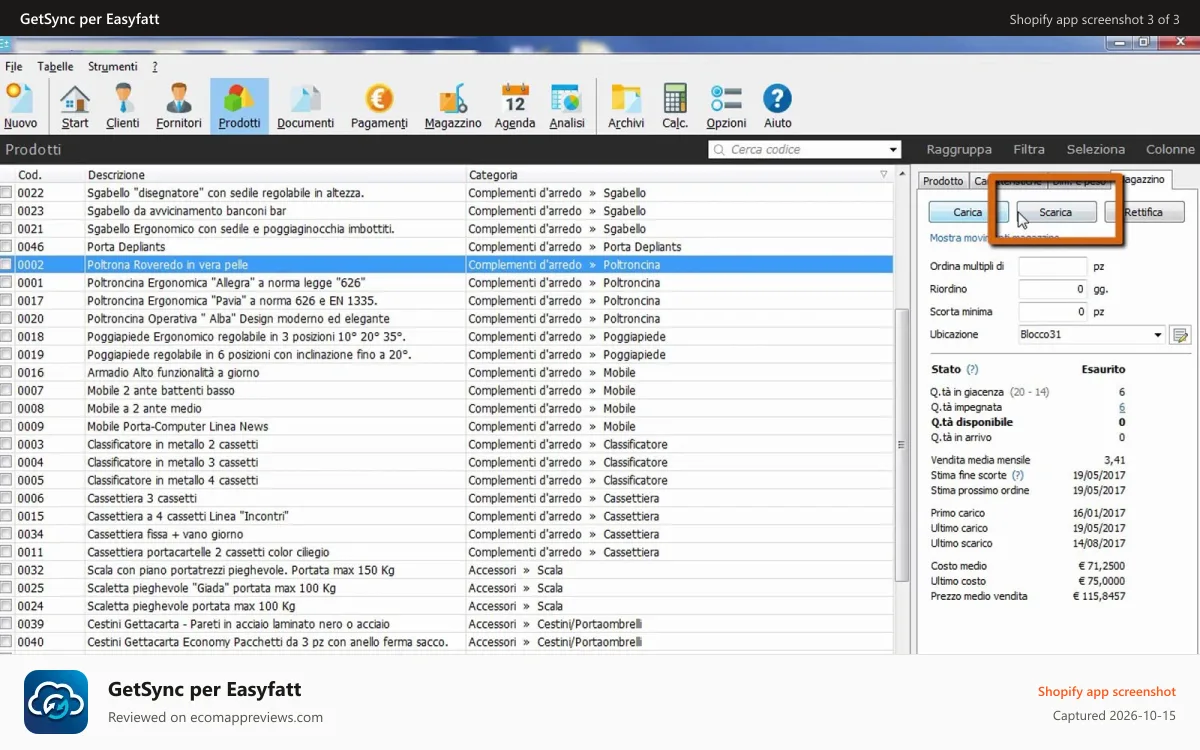Open the Strumenti menu
The height and width of the screenshot is (750, 1200).
[113, 67]
